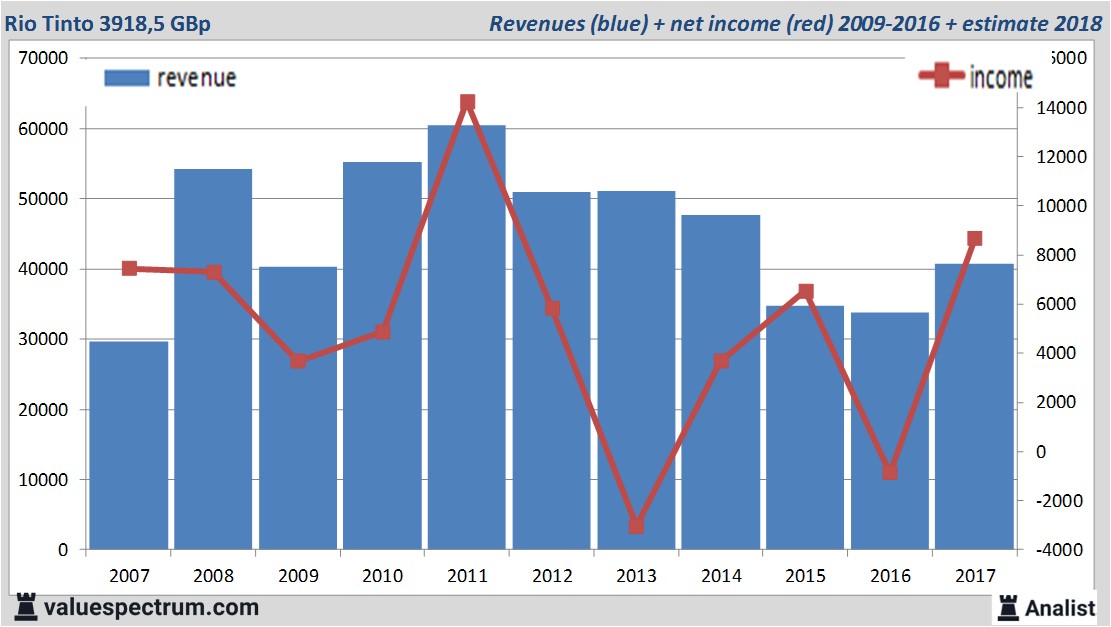Click the 2017 x-axis year label
This screenshot has width=1111, height=627.
[975, 575]
